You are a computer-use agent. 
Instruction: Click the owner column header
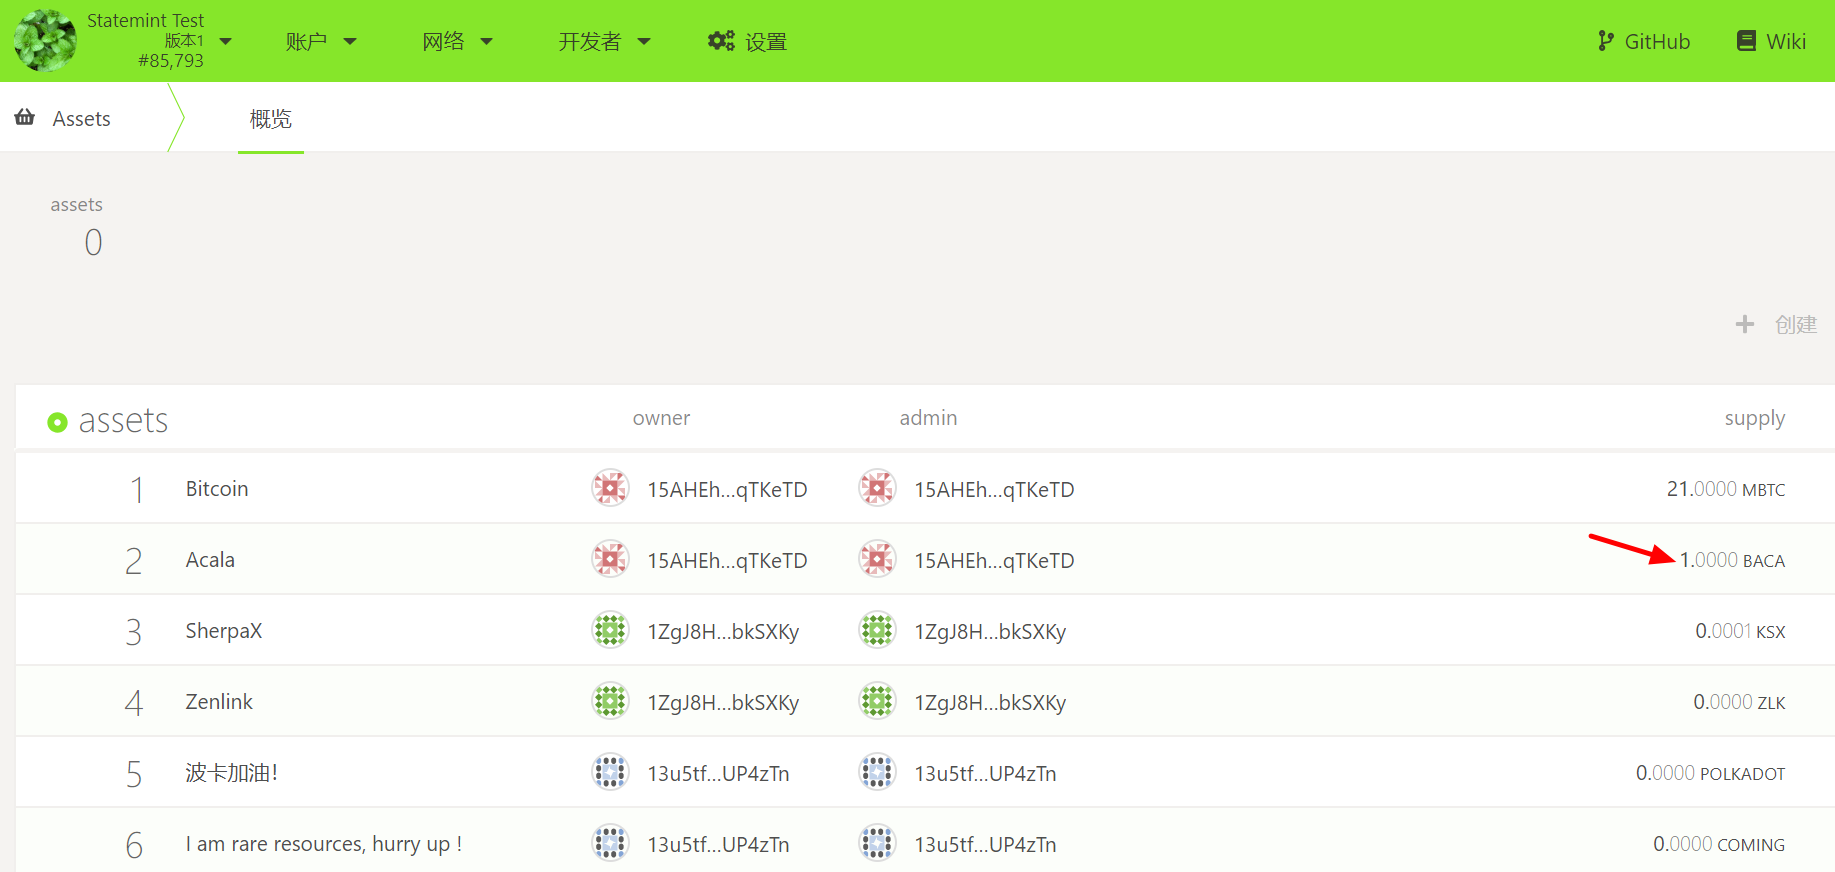(661, 418)
